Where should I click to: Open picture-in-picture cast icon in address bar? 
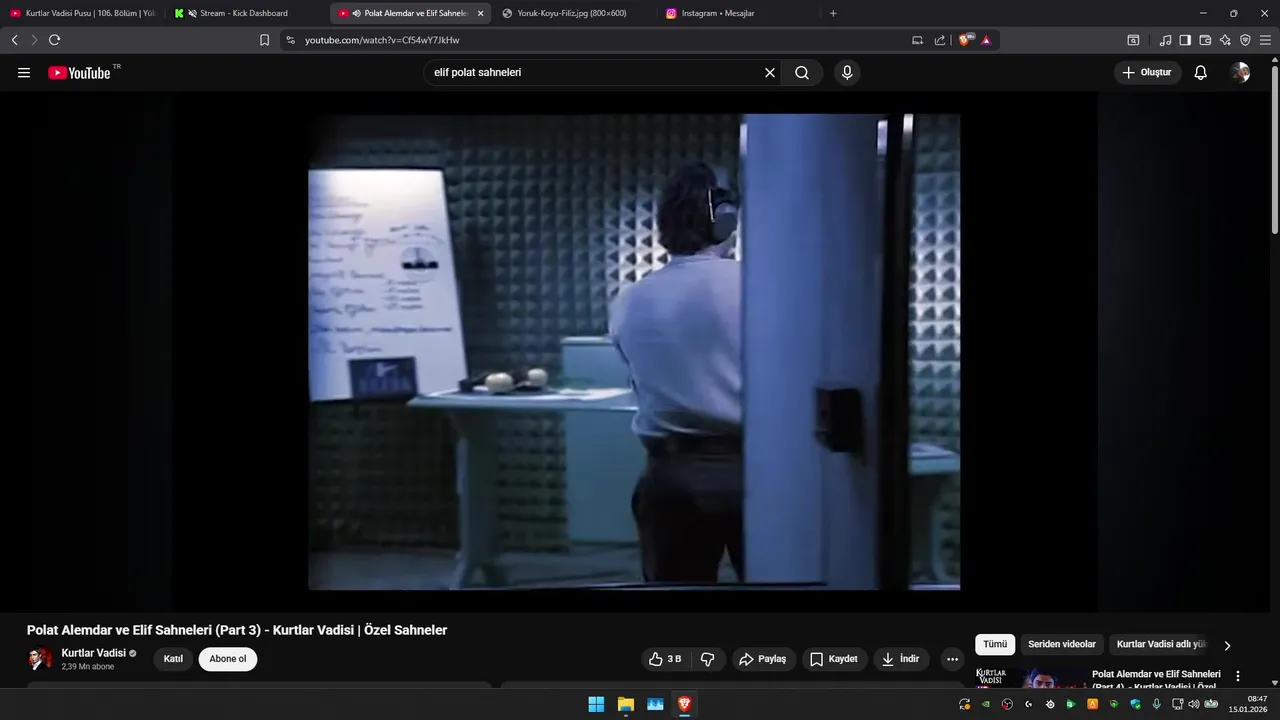pos(917,40)
